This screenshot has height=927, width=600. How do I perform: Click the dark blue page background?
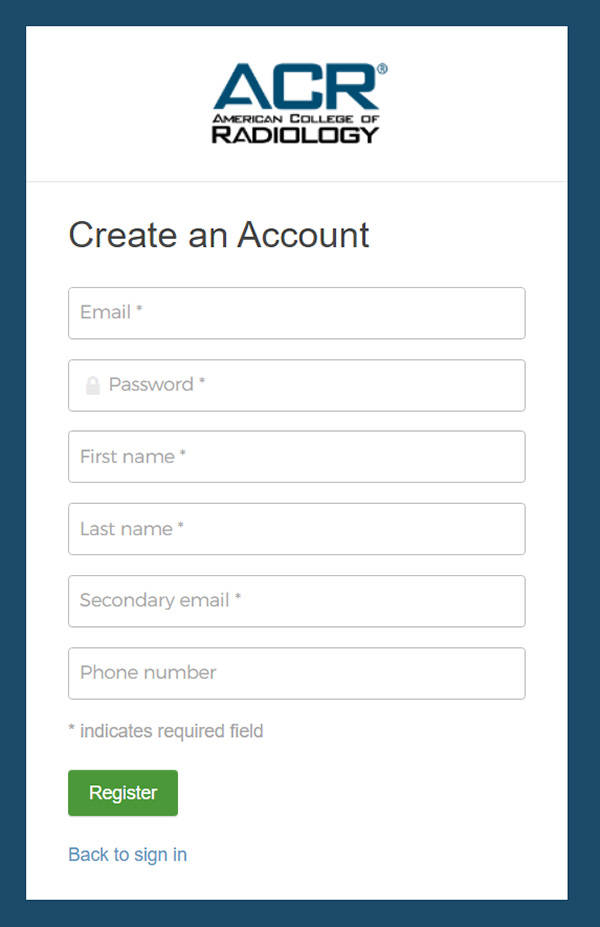(12, 460)
